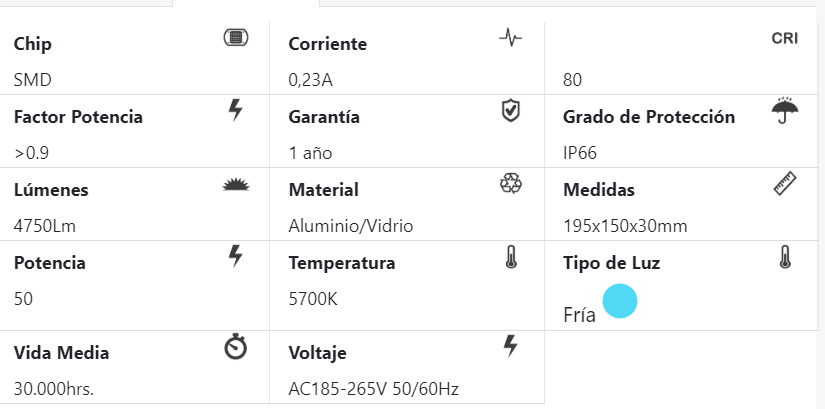Image resolution: width=825 pixels, height=409 pixels.
Task: Click the lightning bolt beside Voltaje
Action: pyautogui.click(x=510, y=346)
